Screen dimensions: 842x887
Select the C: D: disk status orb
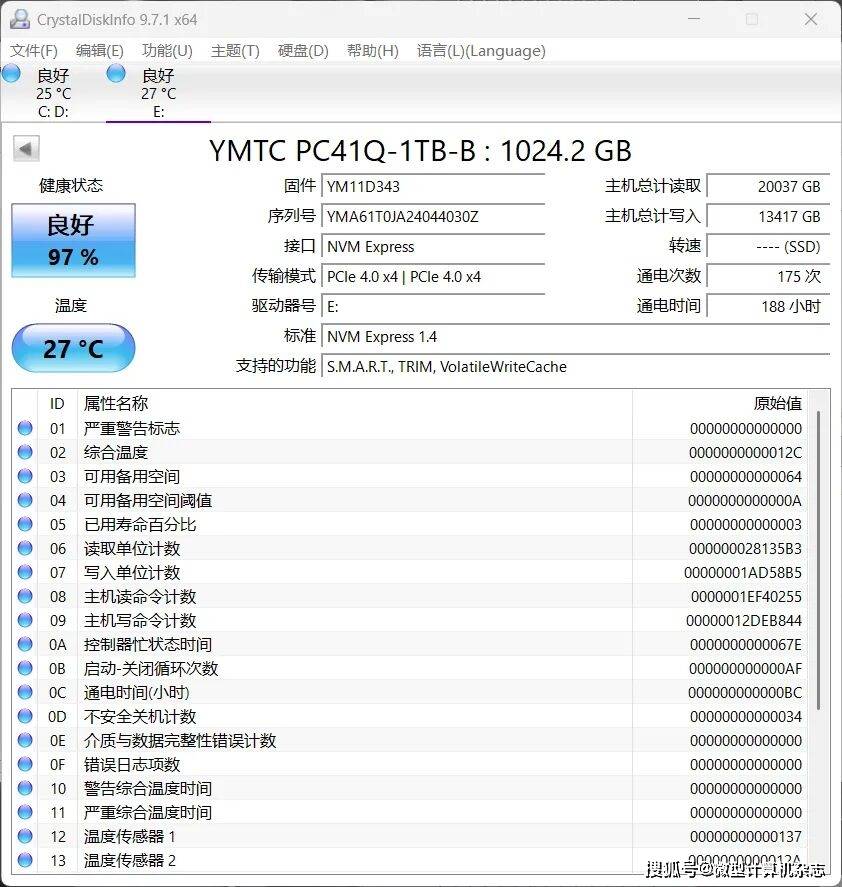pyautogui.click(x=12, y=73)
